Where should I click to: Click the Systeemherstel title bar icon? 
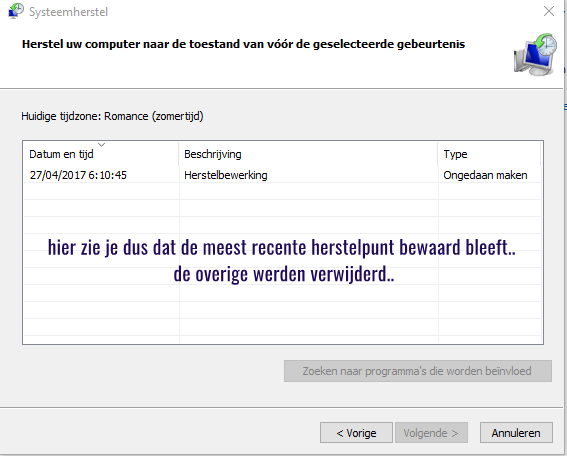click(16, 11)
